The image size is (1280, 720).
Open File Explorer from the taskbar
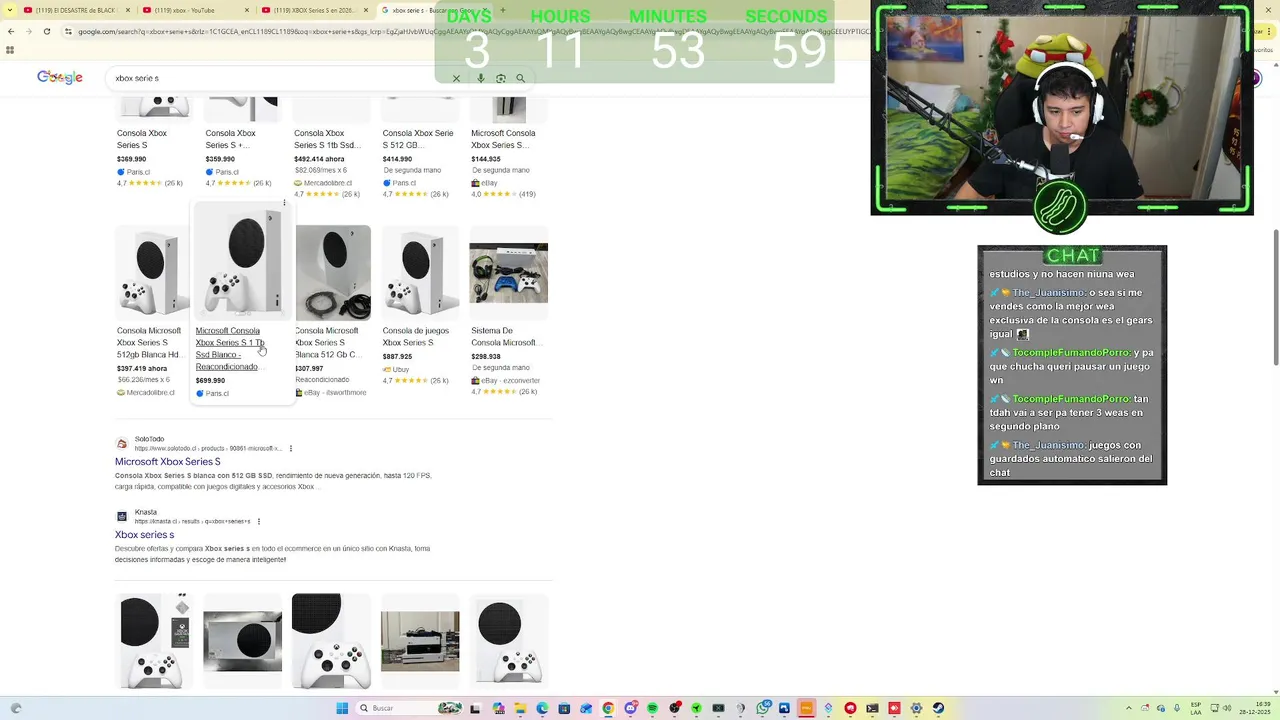click(x=520, y=708)
